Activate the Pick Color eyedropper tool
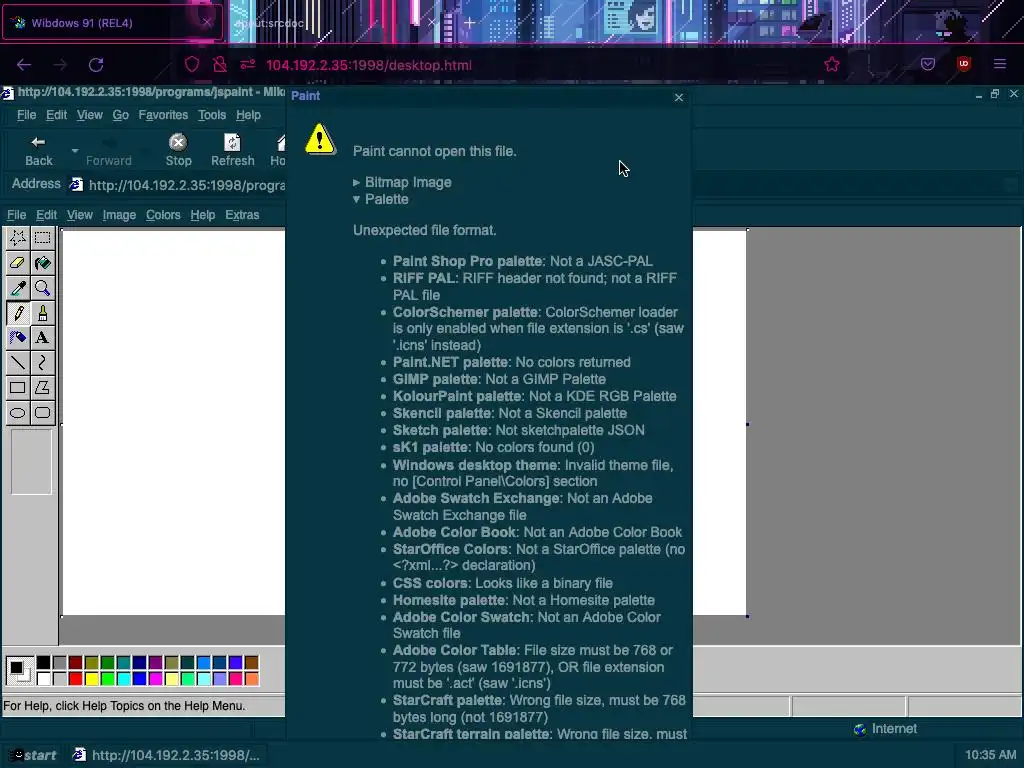This screenshot has height=768, width=1024. pos(18,288)
